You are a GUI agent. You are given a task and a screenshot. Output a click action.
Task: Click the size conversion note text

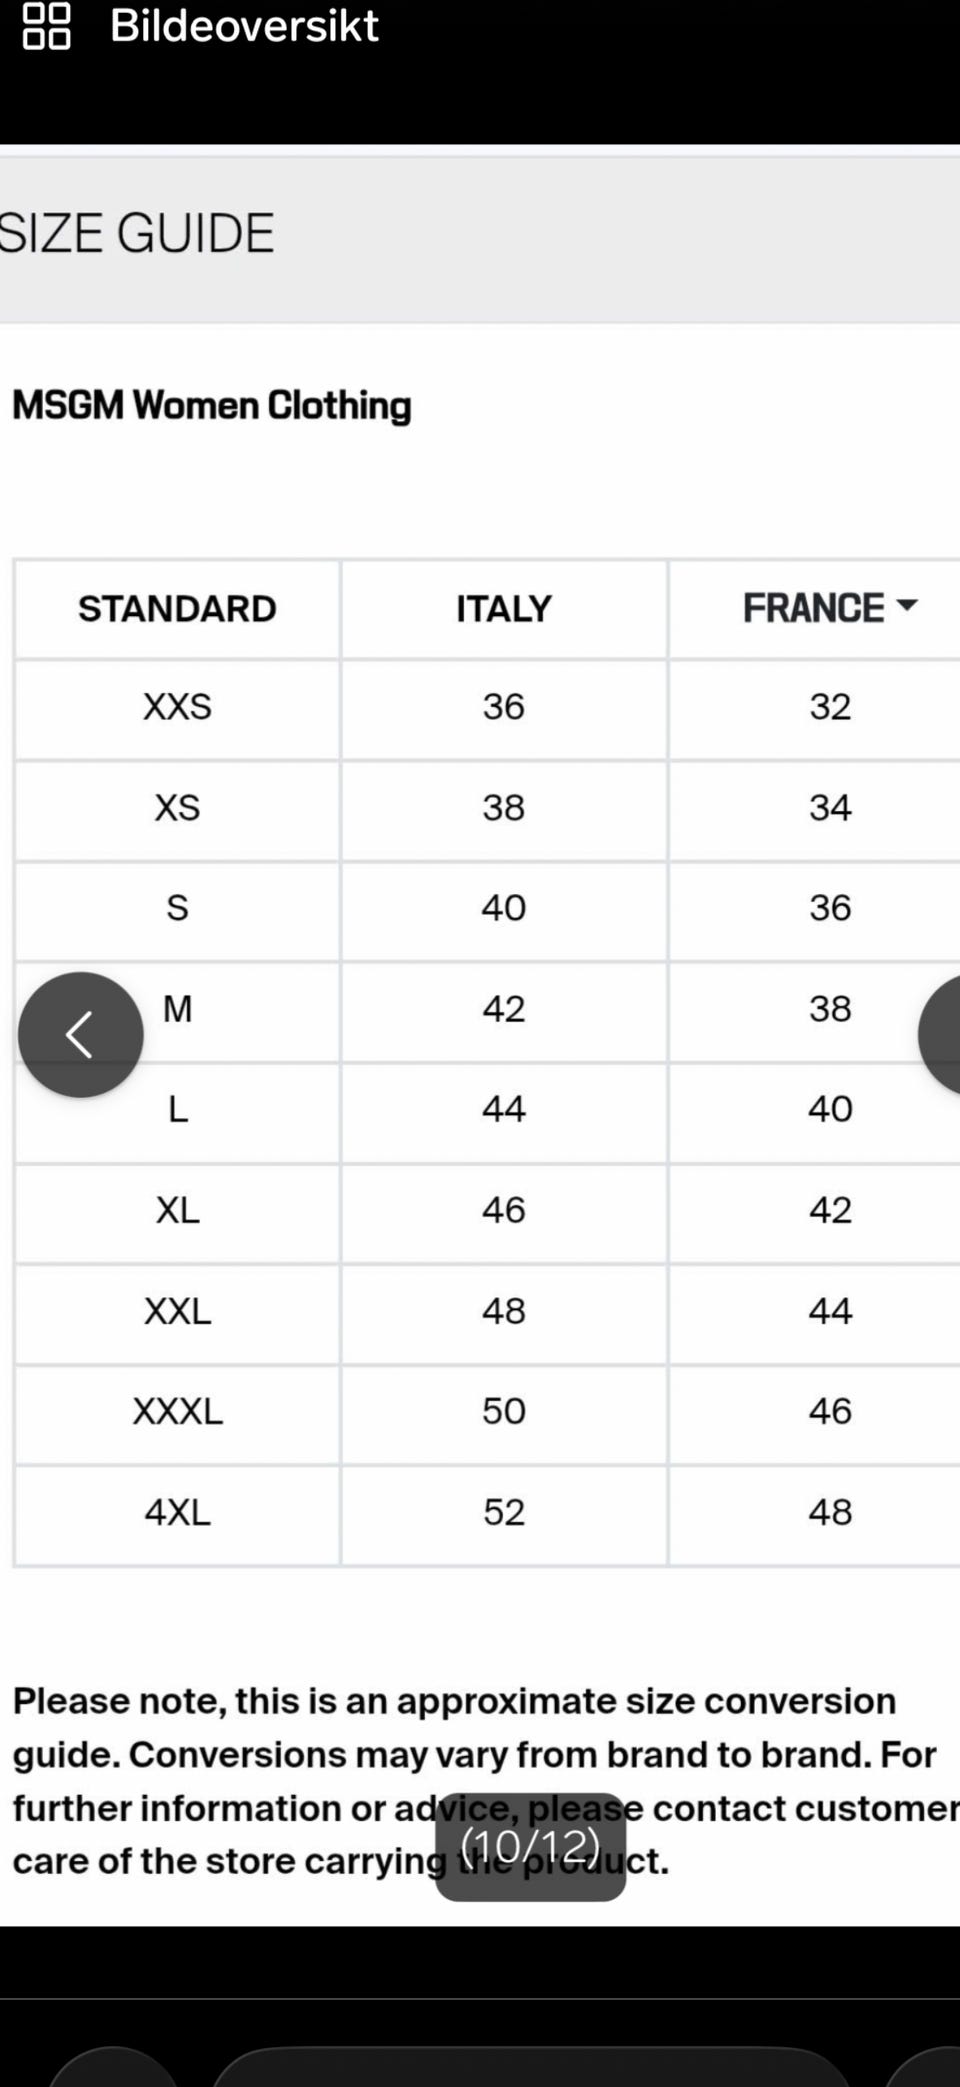click(x=486, y=1781)
